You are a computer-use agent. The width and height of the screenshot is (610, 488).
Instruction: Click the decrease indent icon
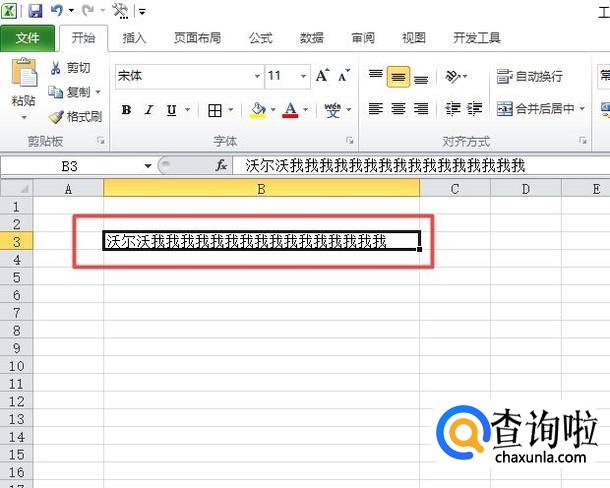[x=453, y=109]
